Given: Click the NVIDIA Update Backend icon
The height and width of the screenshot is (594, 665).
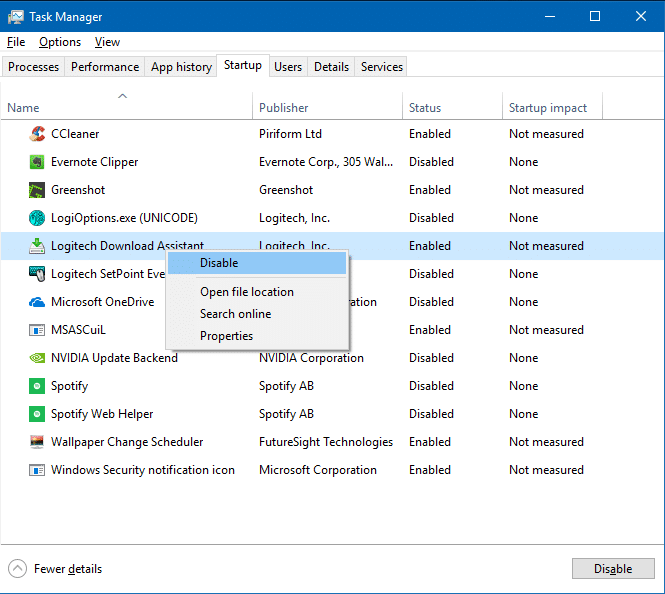Looking at the screenshot, I should [x=37, y=358].
